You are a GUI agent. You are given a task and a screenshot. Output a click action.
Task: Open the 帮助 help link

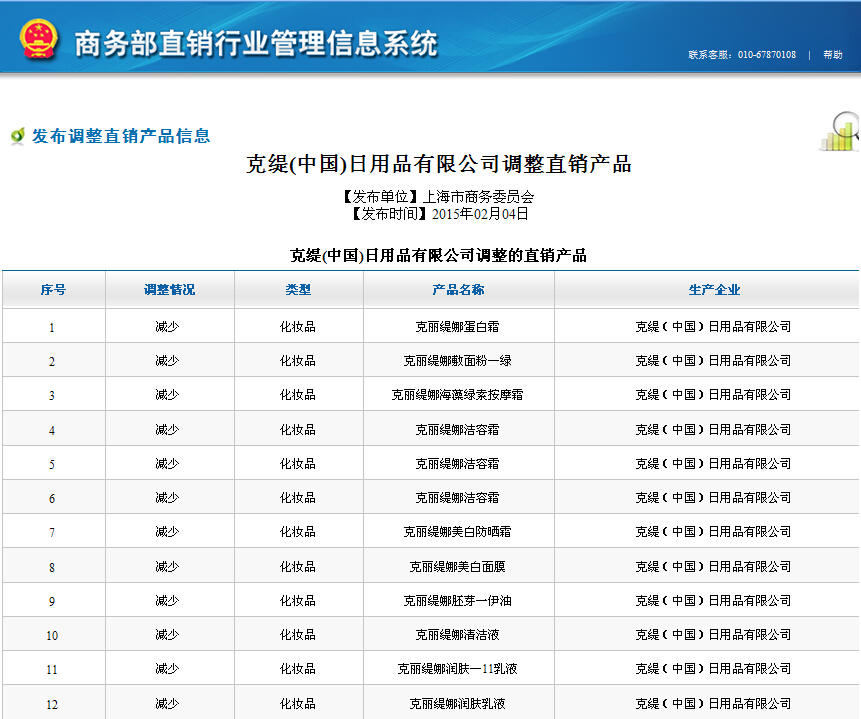pyautogui.click(x=832, y=55)
